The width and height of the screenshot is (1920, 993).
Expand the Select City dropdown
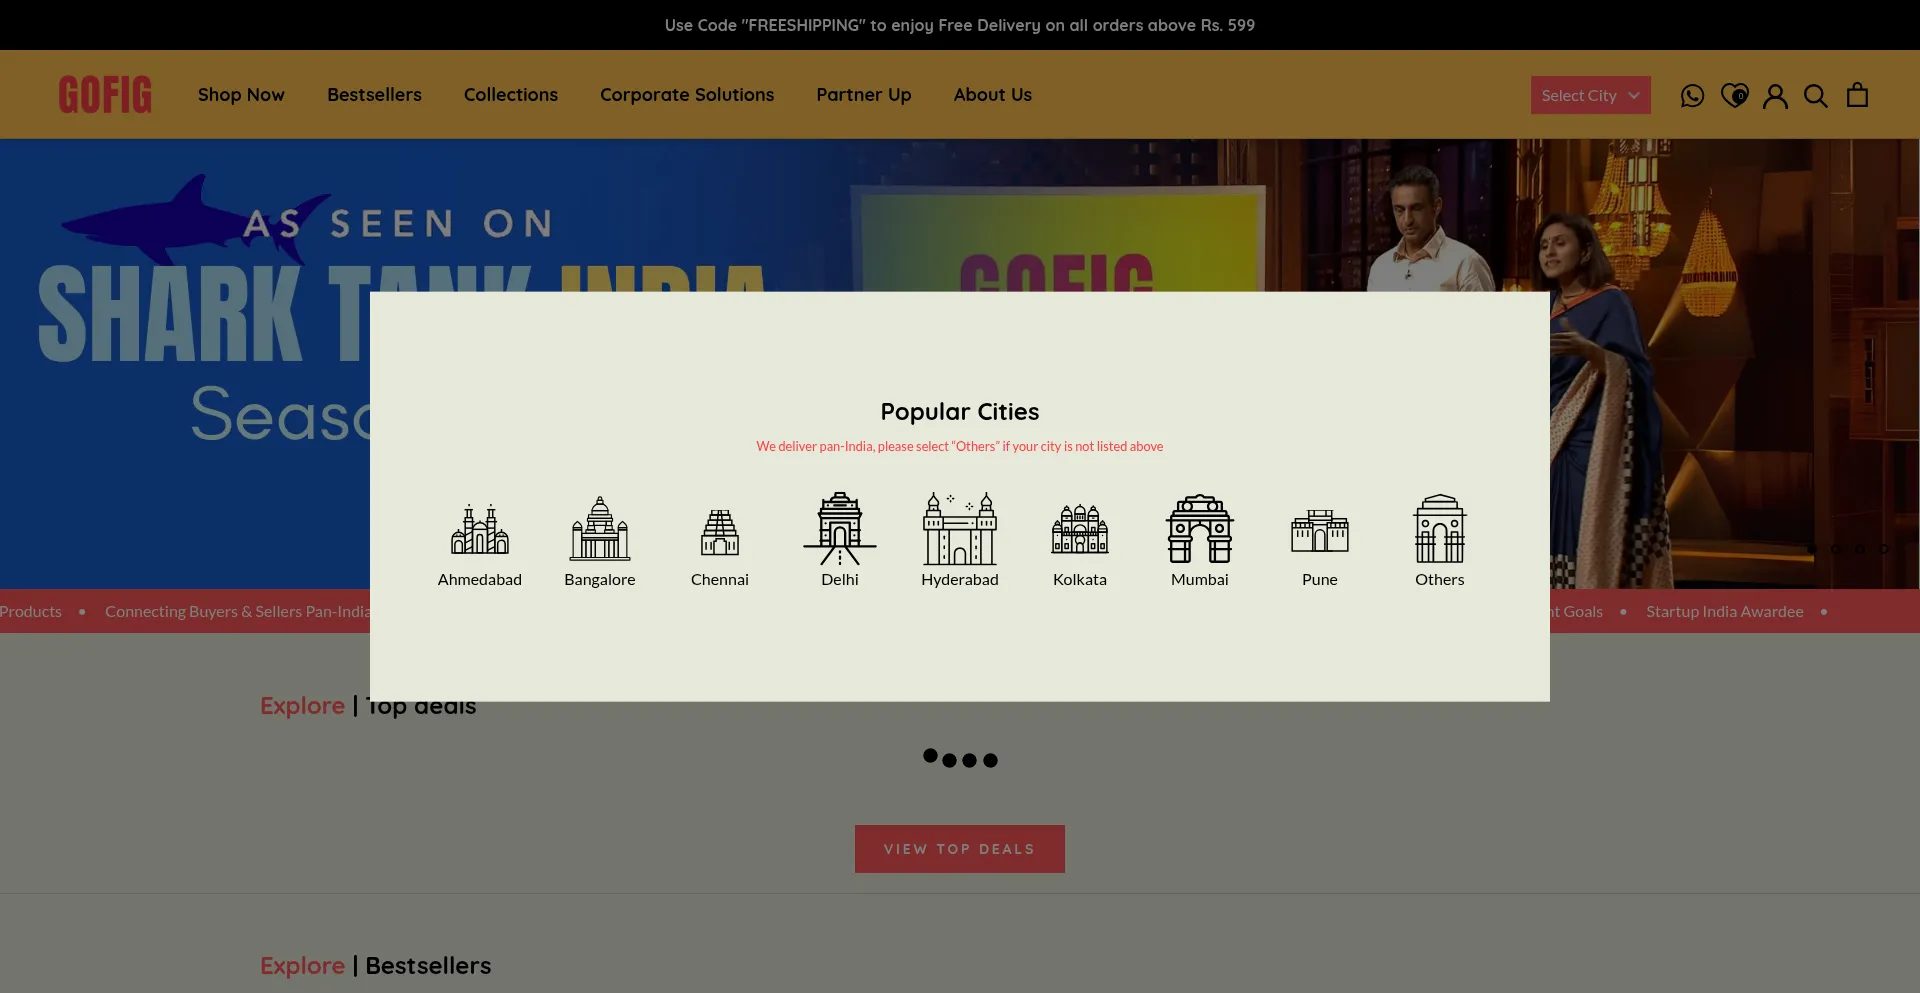1590,95
